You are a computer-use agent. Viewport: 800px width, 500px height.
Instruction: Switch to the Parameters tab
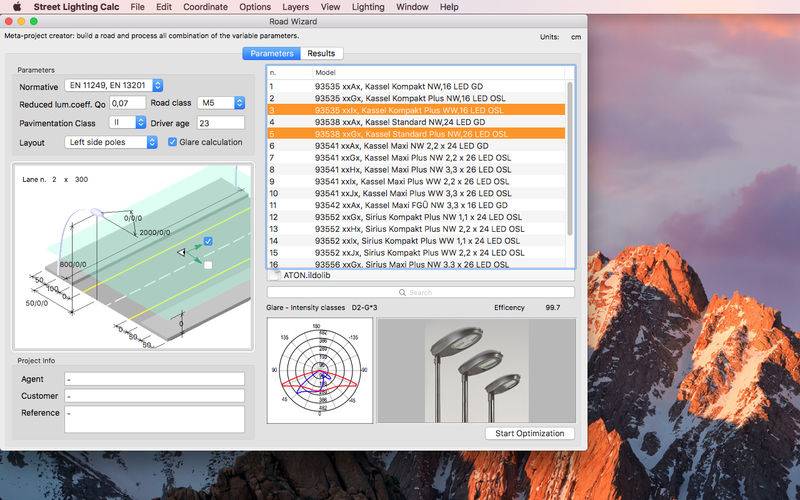click(x=271, y=53)
